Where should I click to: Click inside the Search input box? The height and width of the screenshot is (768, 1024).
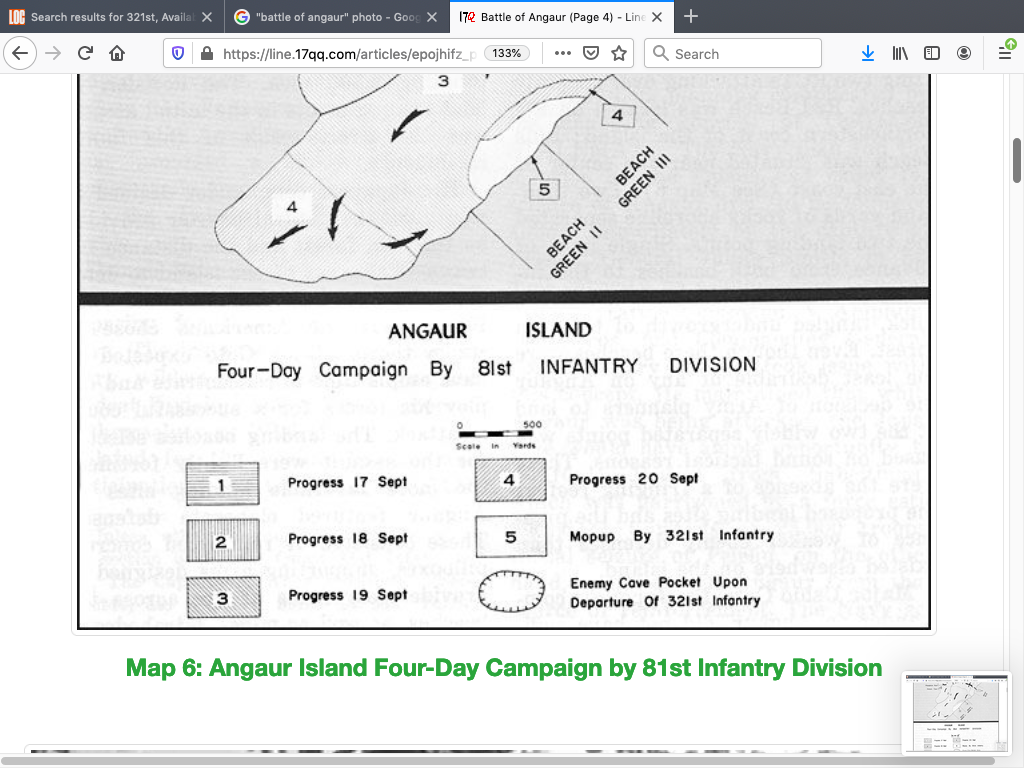(740, 54)
